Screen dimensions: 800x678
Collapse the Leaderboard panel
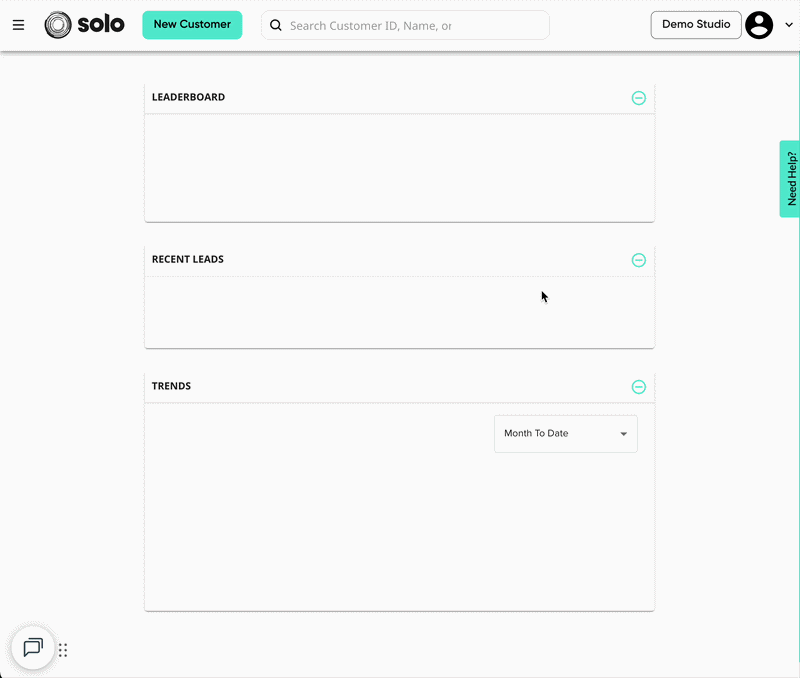pyautogui.click(x=638, y=97)
